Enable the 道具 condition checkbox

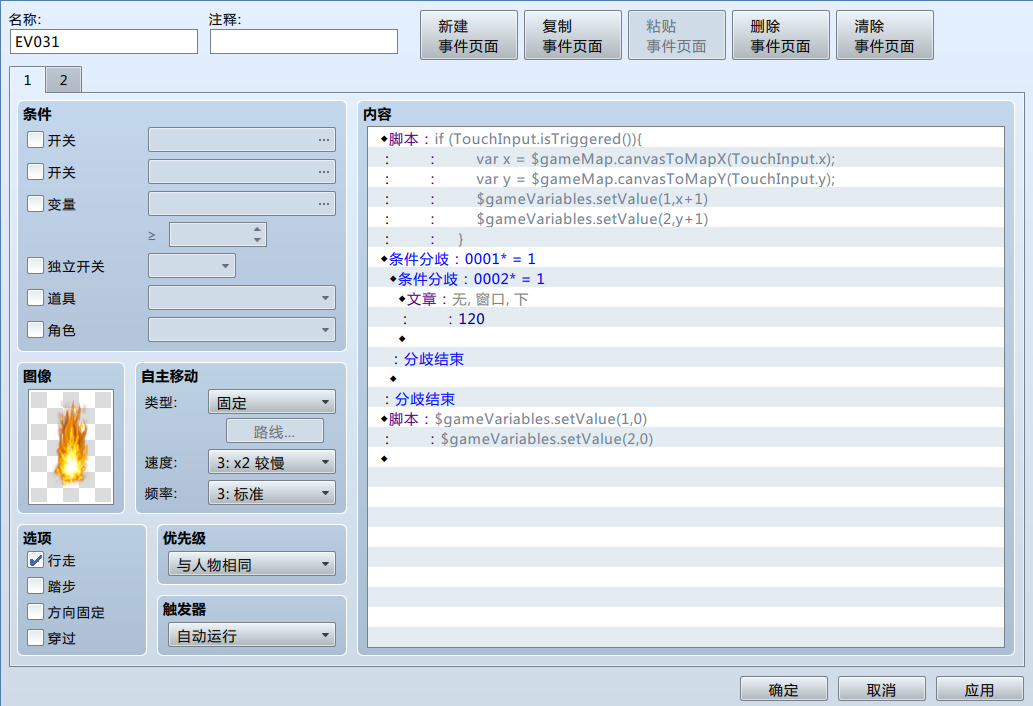pyautogui.click(x=35, y=298)
